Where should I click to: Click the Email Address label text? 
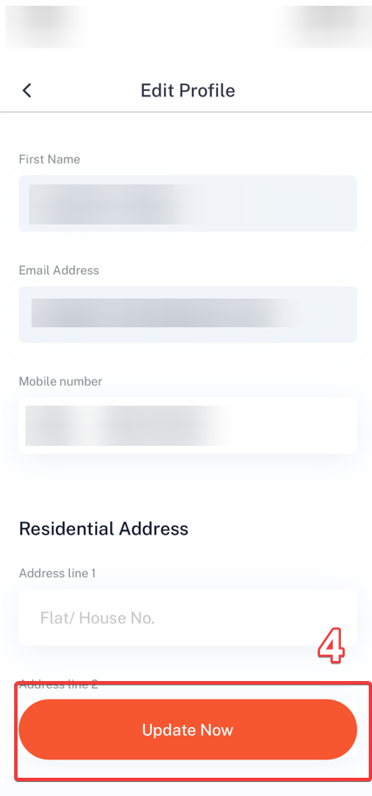pos(59,270)
